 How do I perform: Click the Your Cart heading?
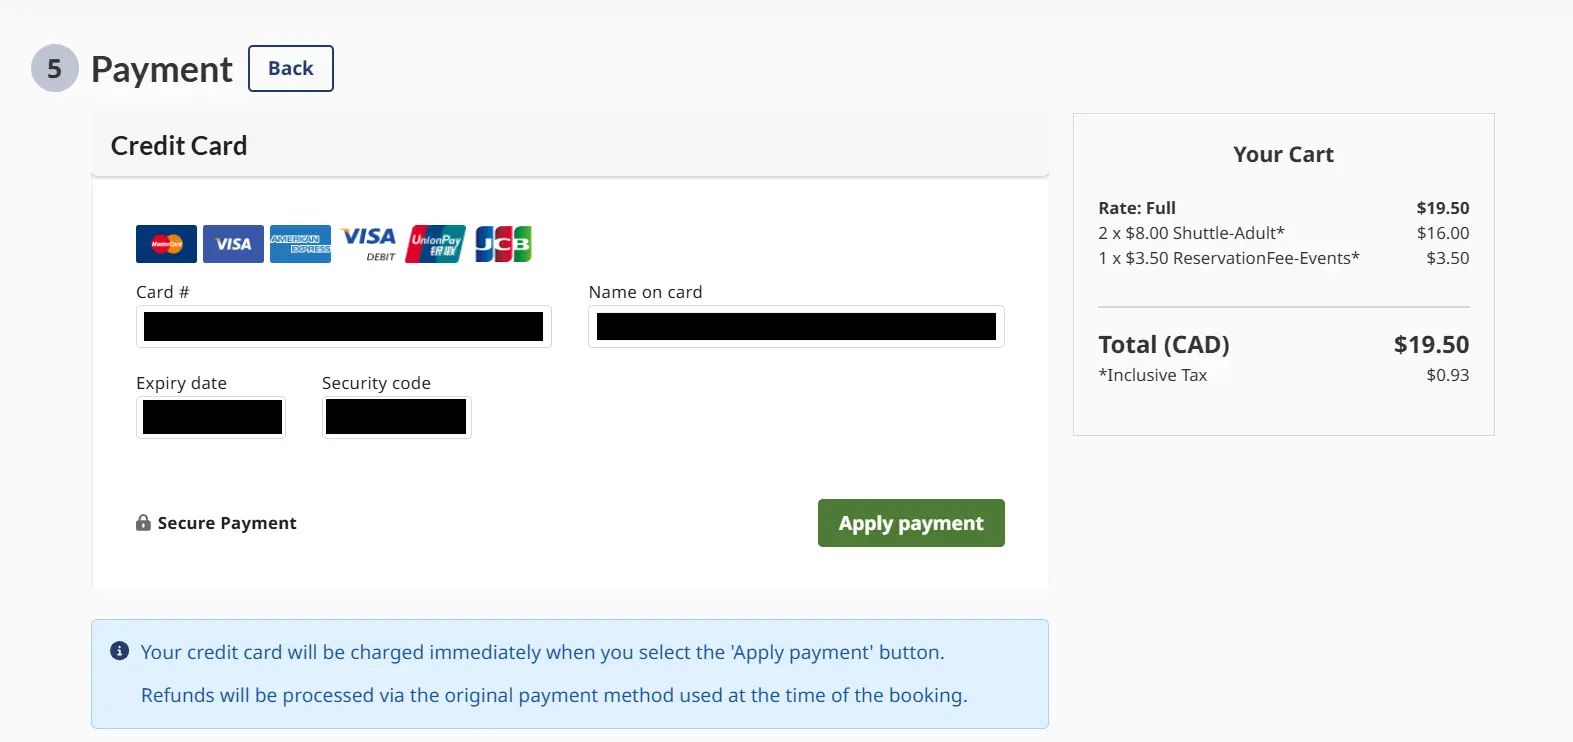(1284, 154)
